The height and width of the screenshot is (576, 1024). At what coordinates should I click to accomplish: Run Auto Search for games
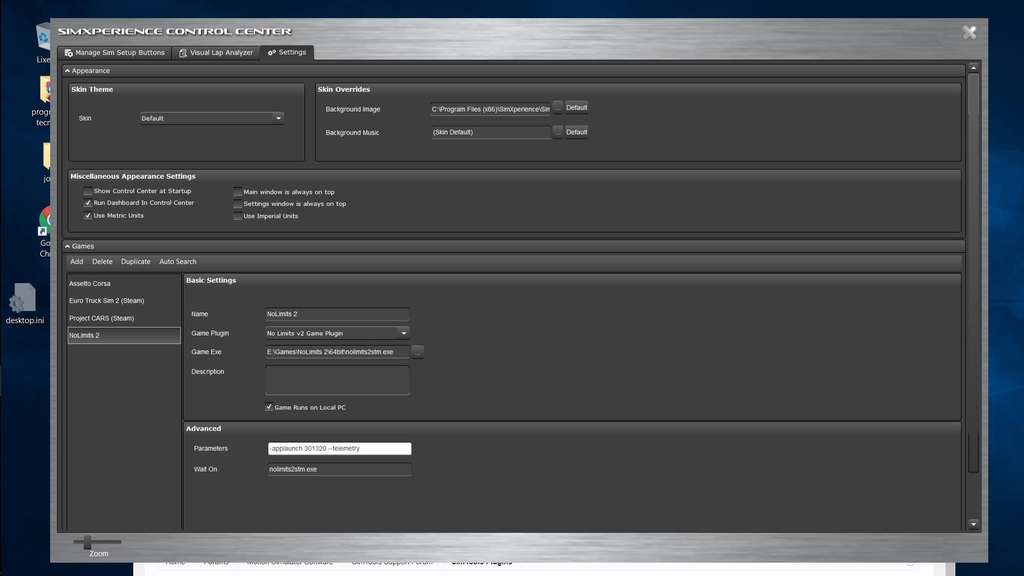point(178,262)
